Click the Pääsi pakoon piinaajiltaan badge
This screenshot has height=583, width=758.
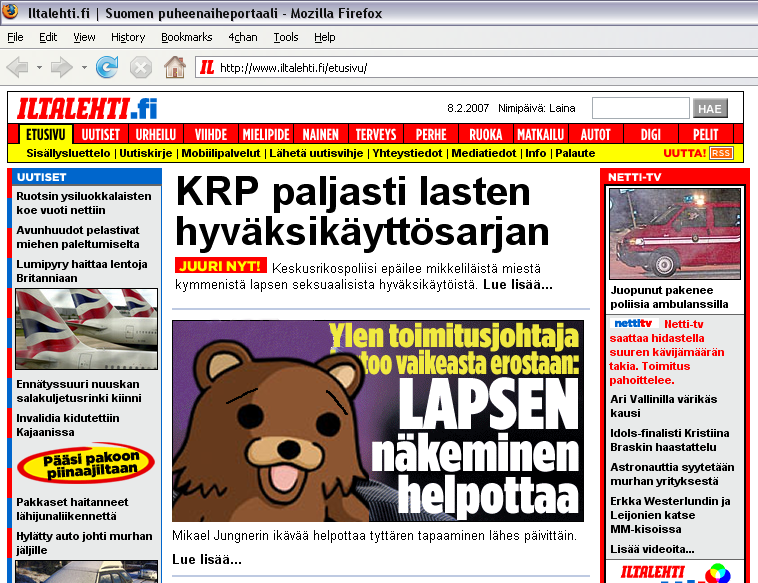point(86,464)
